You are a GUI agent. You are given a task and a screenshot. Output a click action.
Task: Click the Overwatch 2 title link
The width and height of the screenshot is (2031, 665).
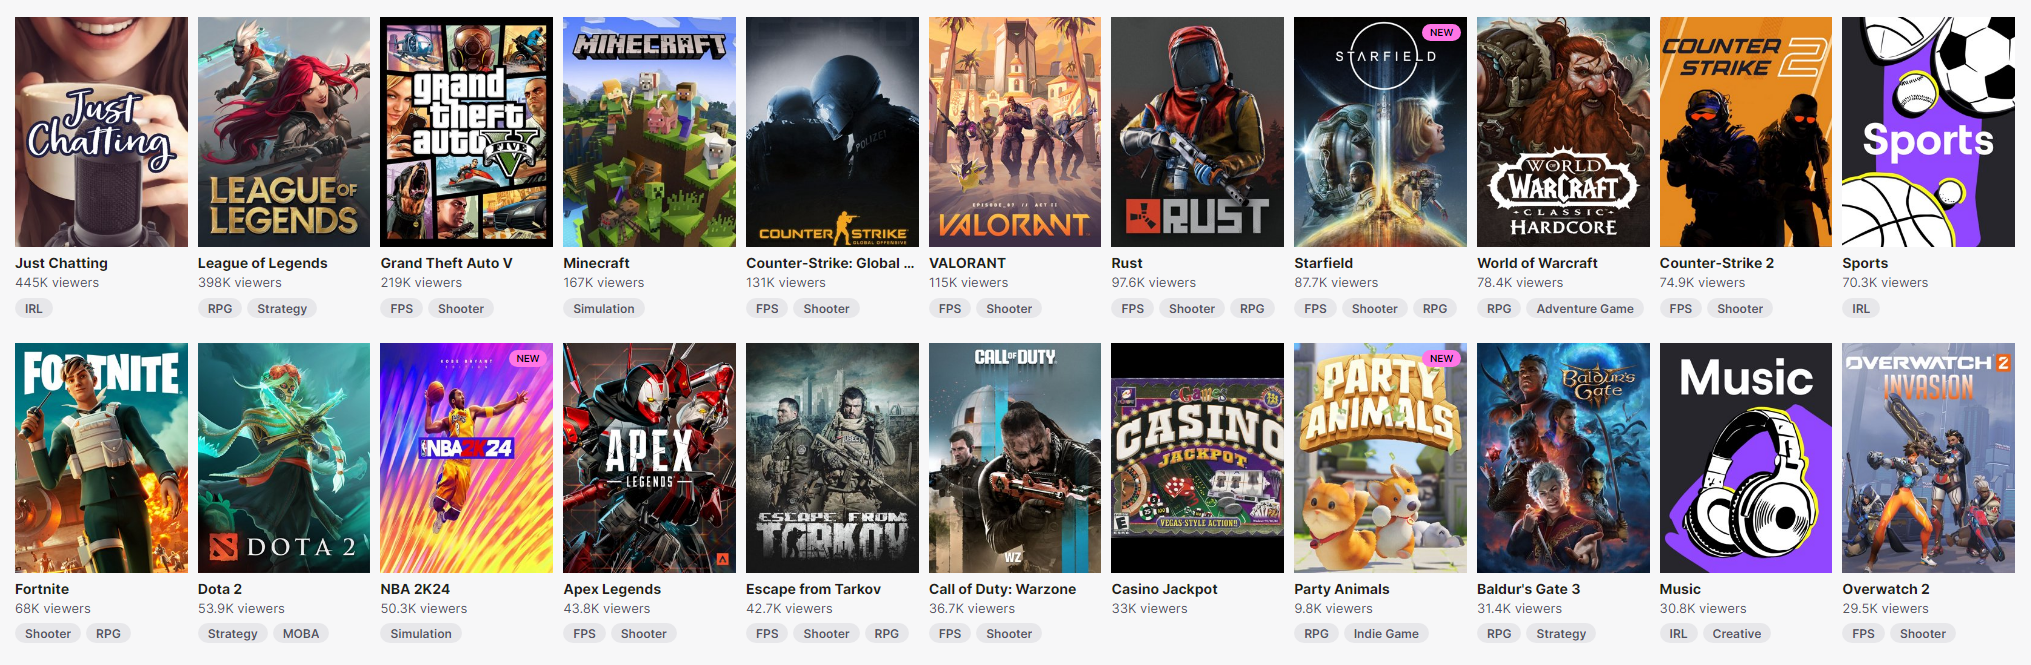(x=1885, y=589)
